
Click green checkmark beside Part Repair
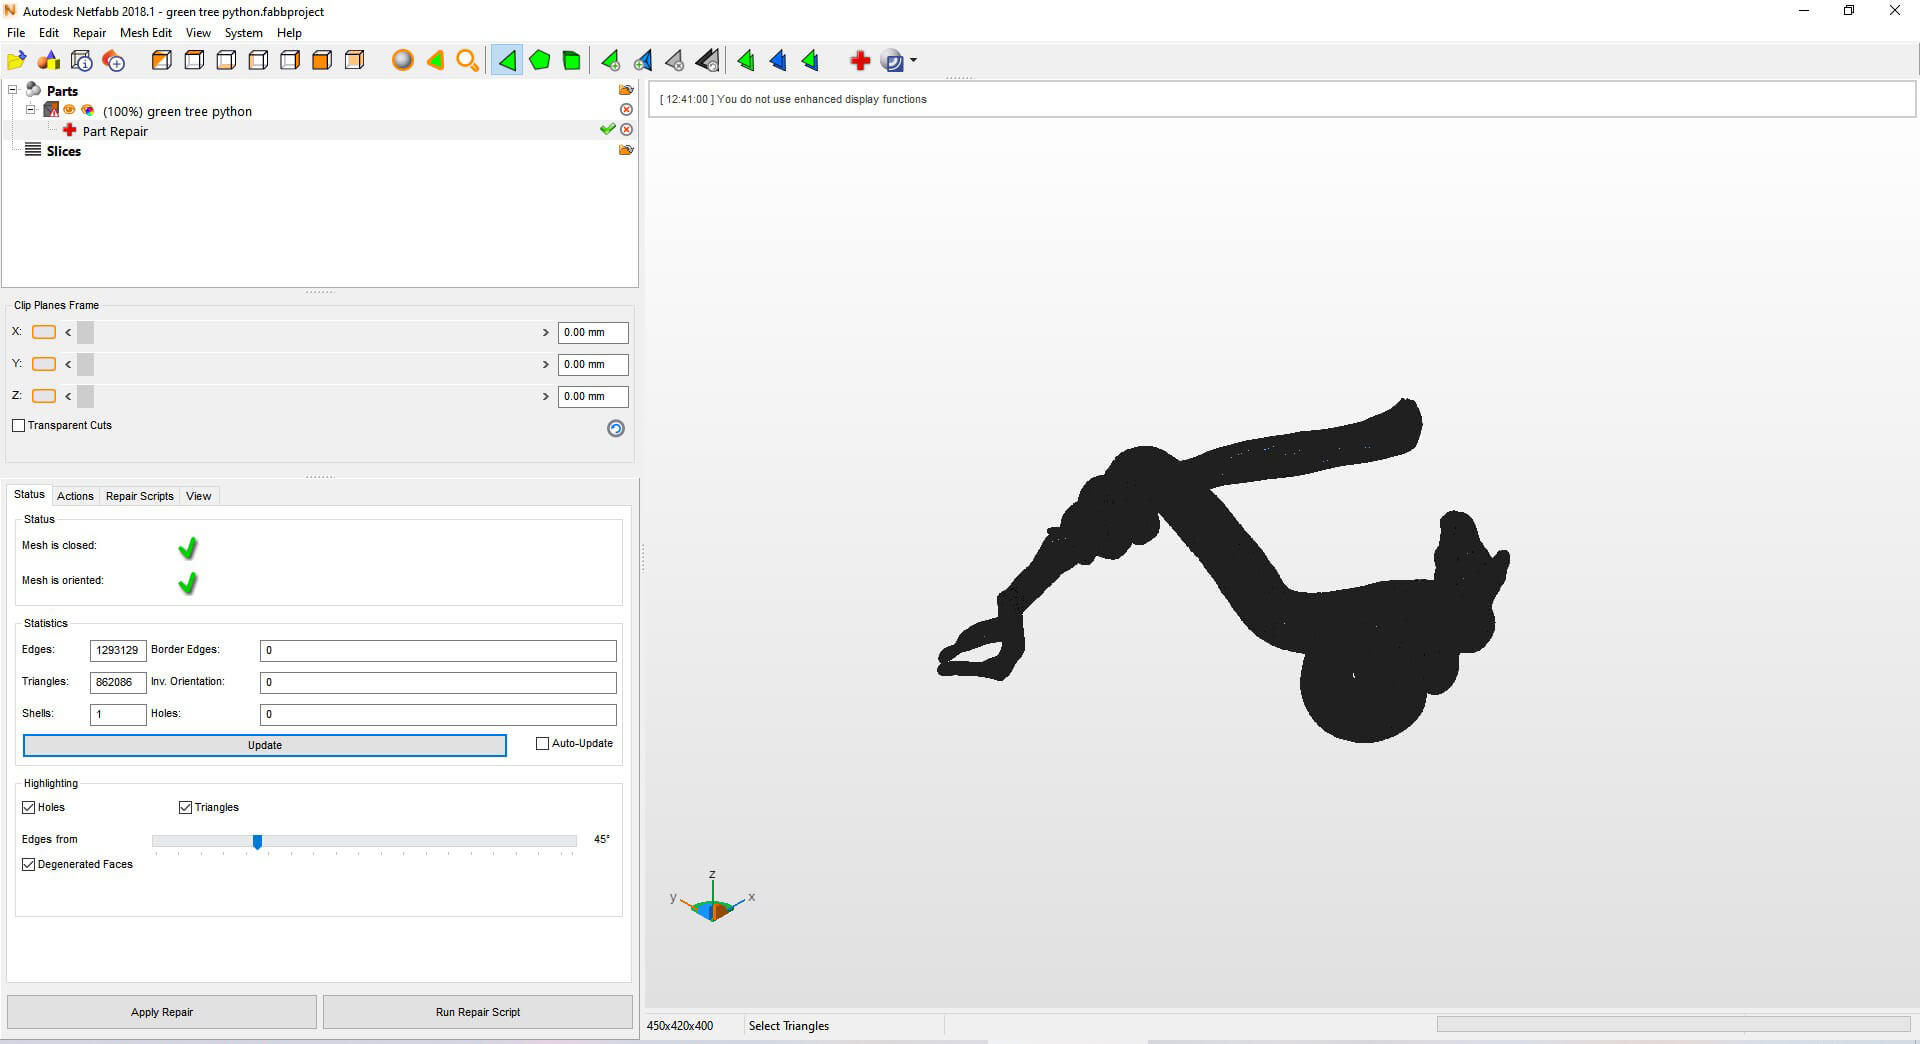[607, 130]
